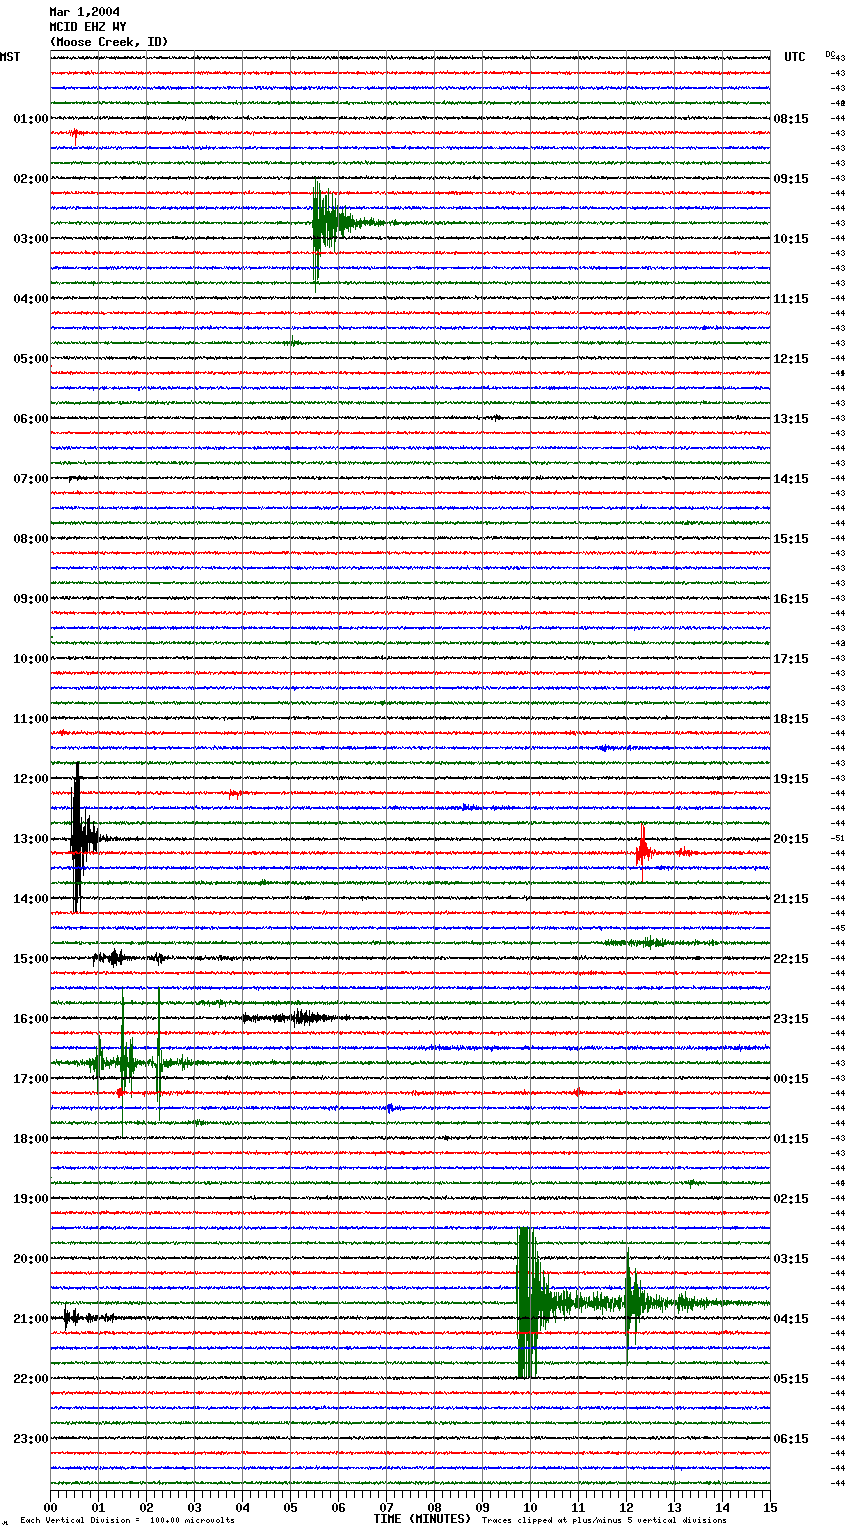The height and width of the screenshot is (1534, 850).
Task: Click the '18:15' UTC time label
Action: point(791,719)
